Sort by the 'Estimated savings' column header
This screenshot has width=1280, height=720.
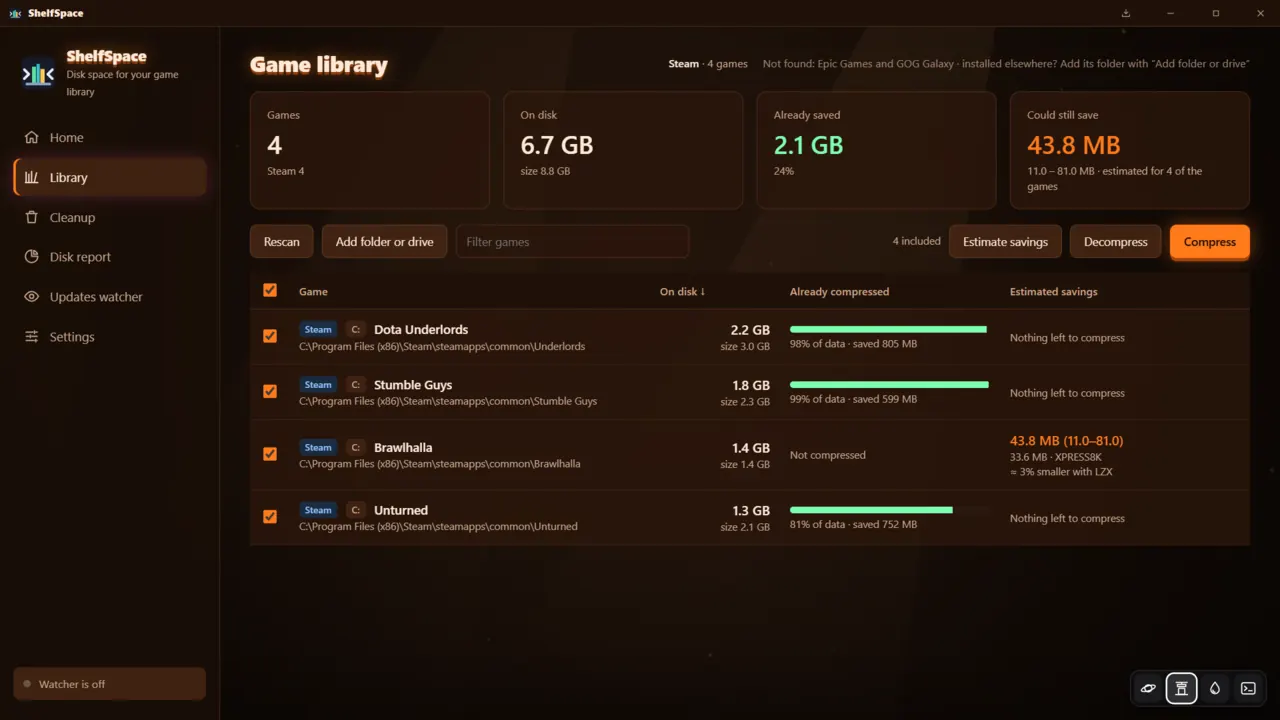[x=1053, y=292]
